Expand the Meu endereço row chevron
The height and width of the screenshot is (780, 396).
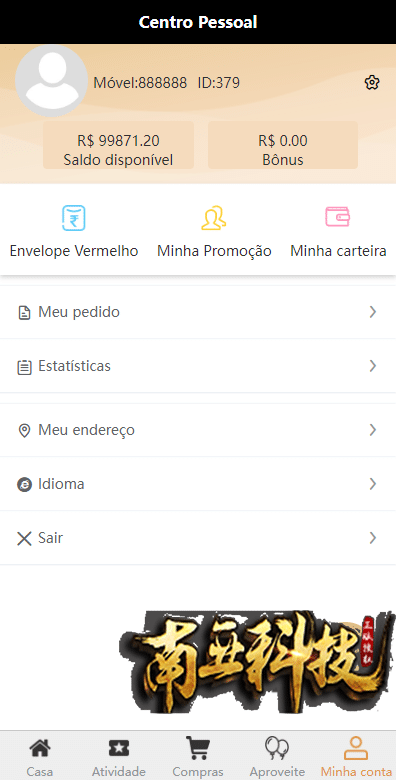pyautogui.click(x=373, y=430)
